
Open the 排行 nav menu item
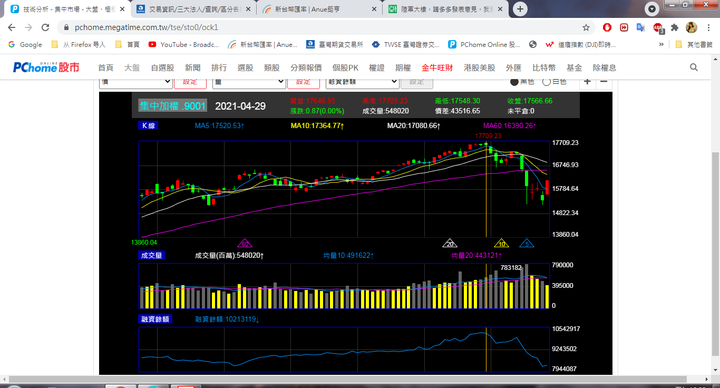219,67
